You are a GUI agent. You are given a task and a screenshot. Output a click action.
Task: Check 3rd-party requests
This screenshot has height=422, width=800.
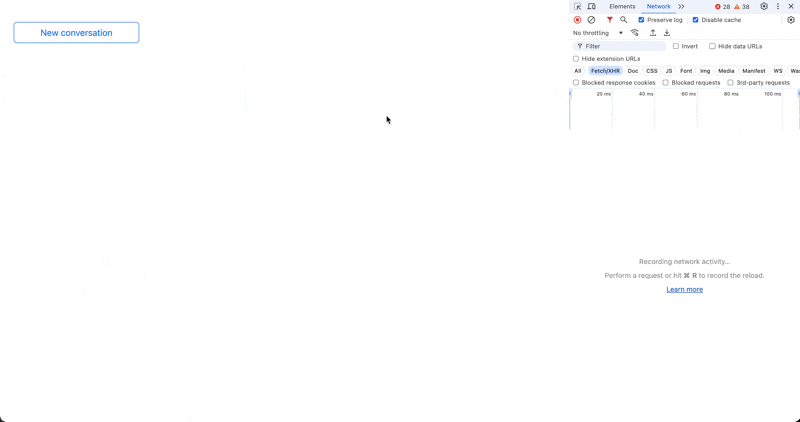[730, 83]
